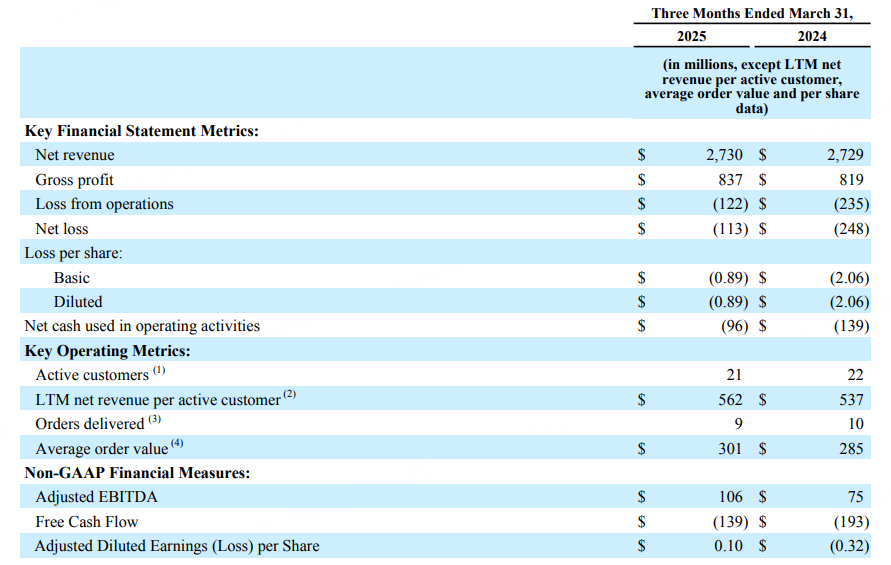The width and height of the screenshot is (891, 565).
Task: Select the Orders delivered value 9
Action: pyautogui.click(x=738, y=423)
